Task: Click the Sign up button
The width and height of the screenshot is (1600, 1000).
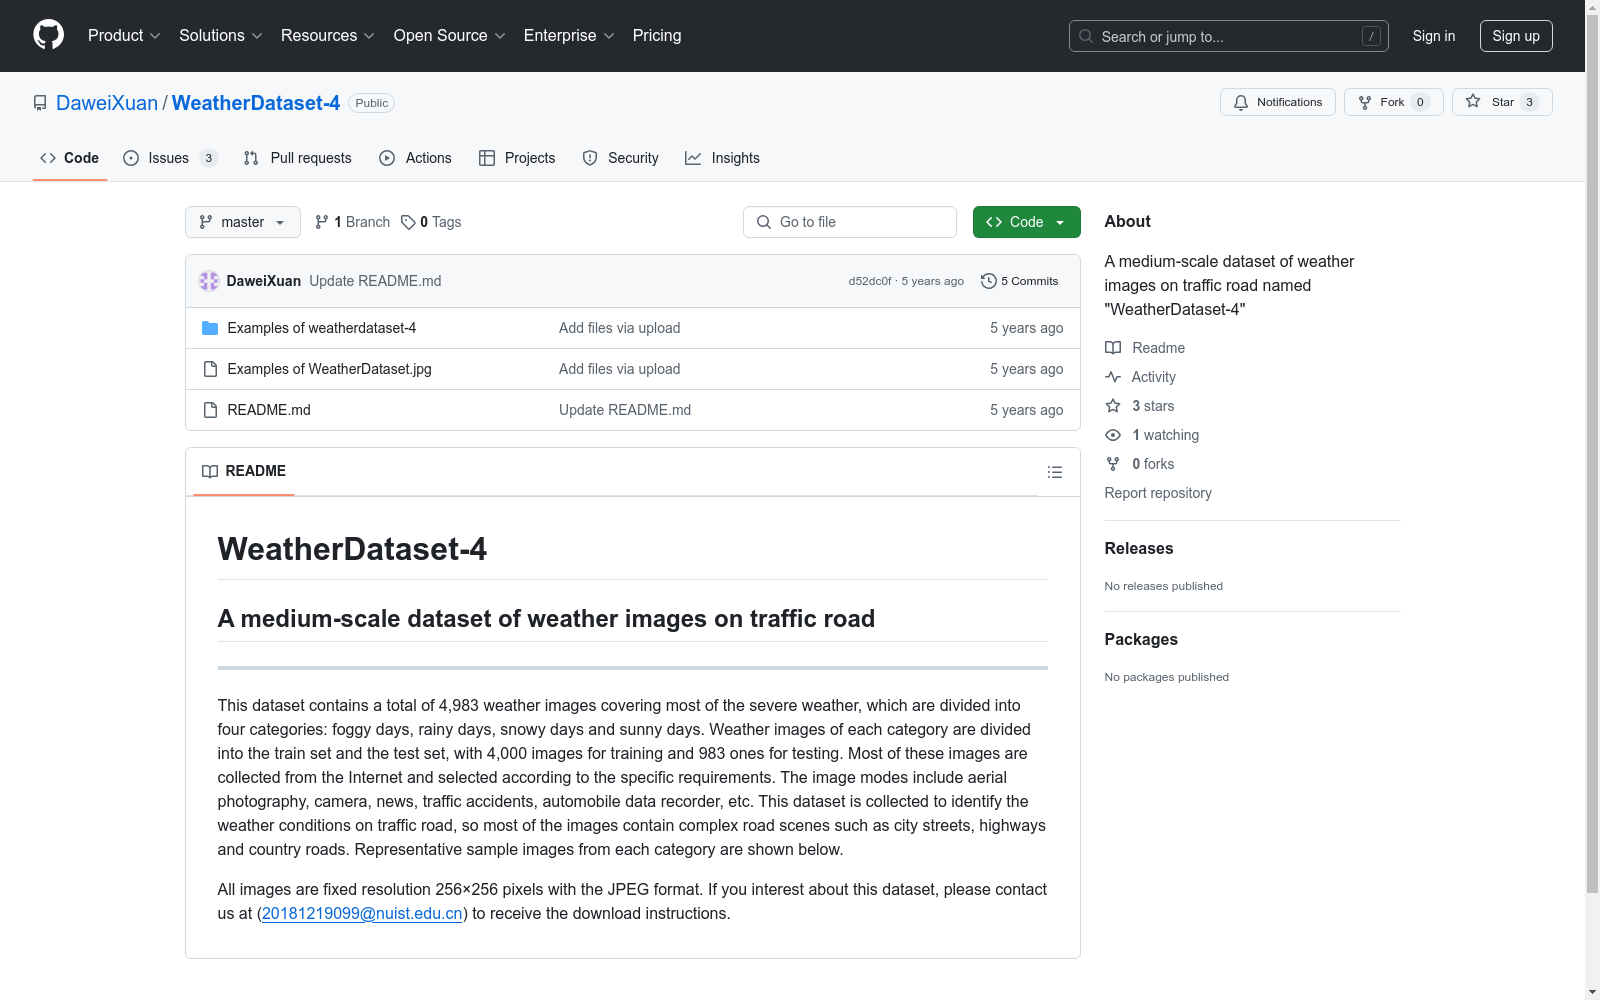Action: pos(1516,36)
